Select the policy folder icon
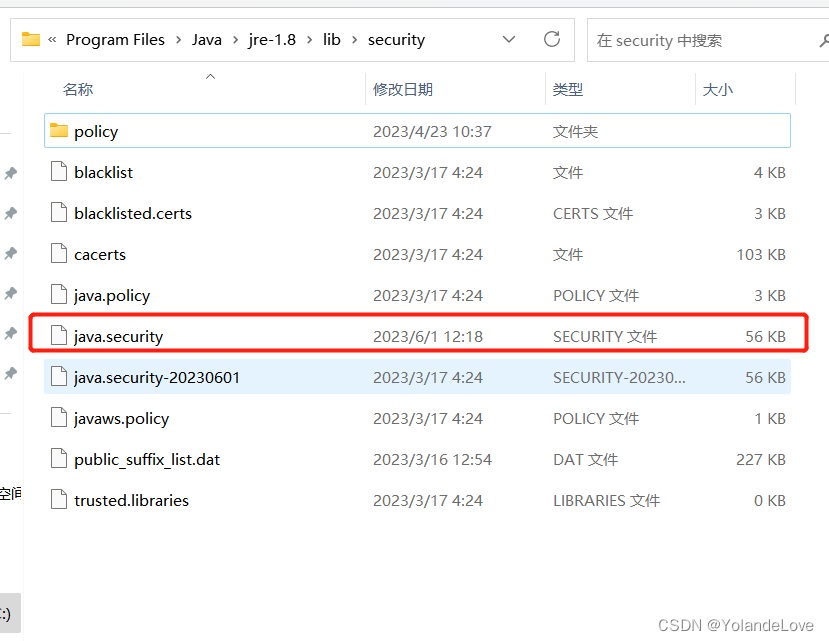 pos(59,131)
